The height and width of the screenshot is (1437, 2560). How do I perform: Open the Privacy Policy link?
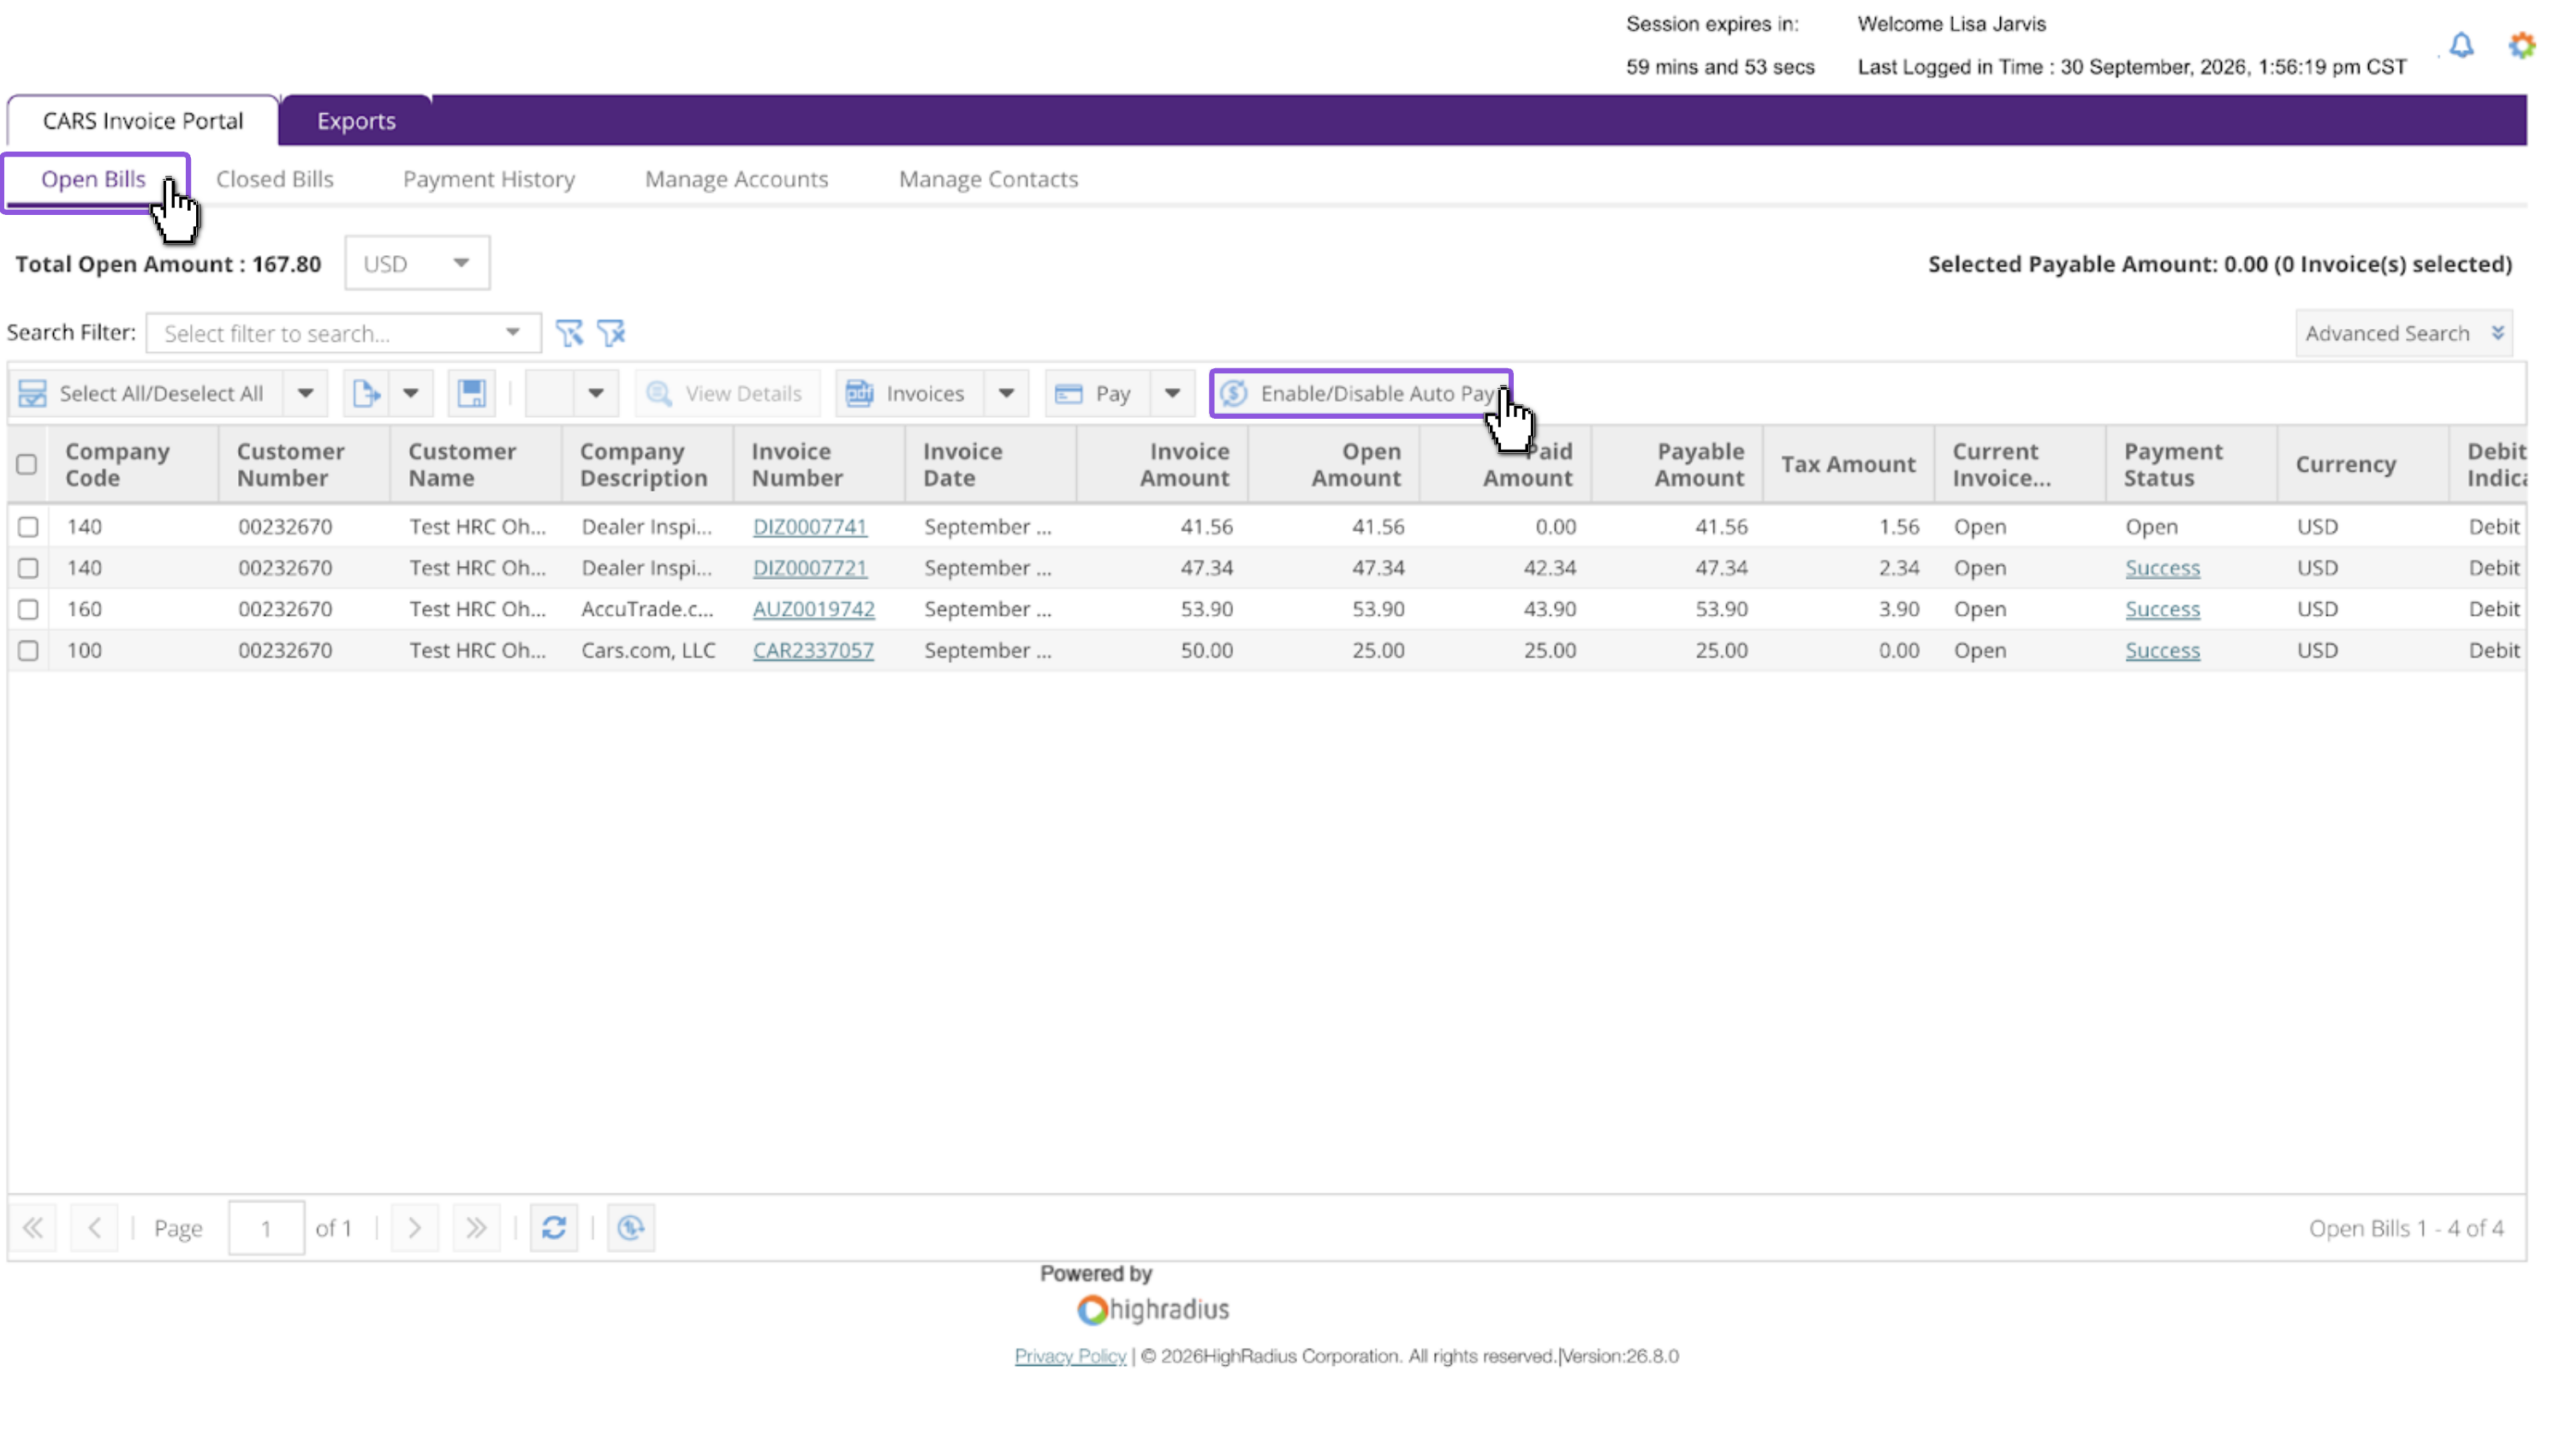(1070, 1355)
